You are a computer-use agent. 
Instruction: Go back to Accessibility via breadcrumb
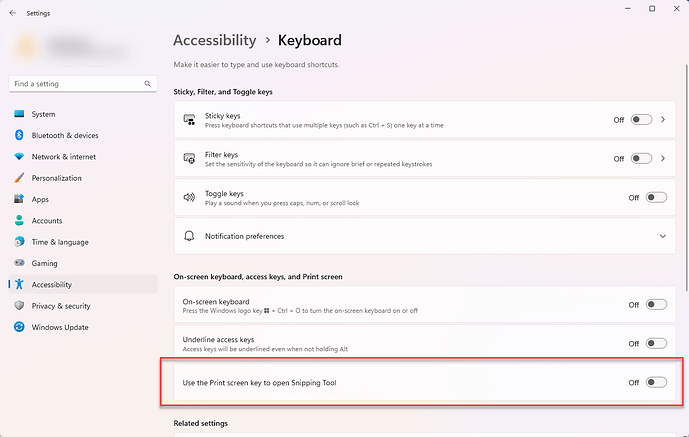pyautogui.click(x=215, y=41)
